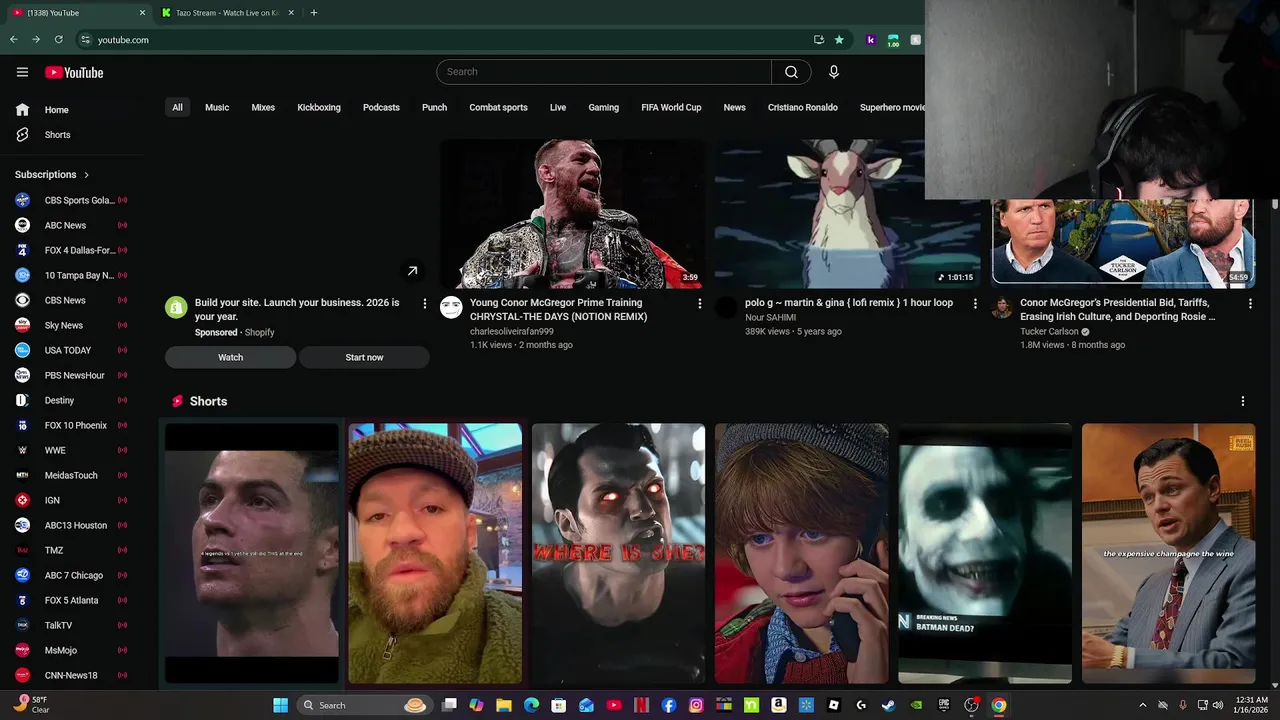
Task: Open taskbar clock showing 12:31 AM
Action: click(x=1250, y=705)
